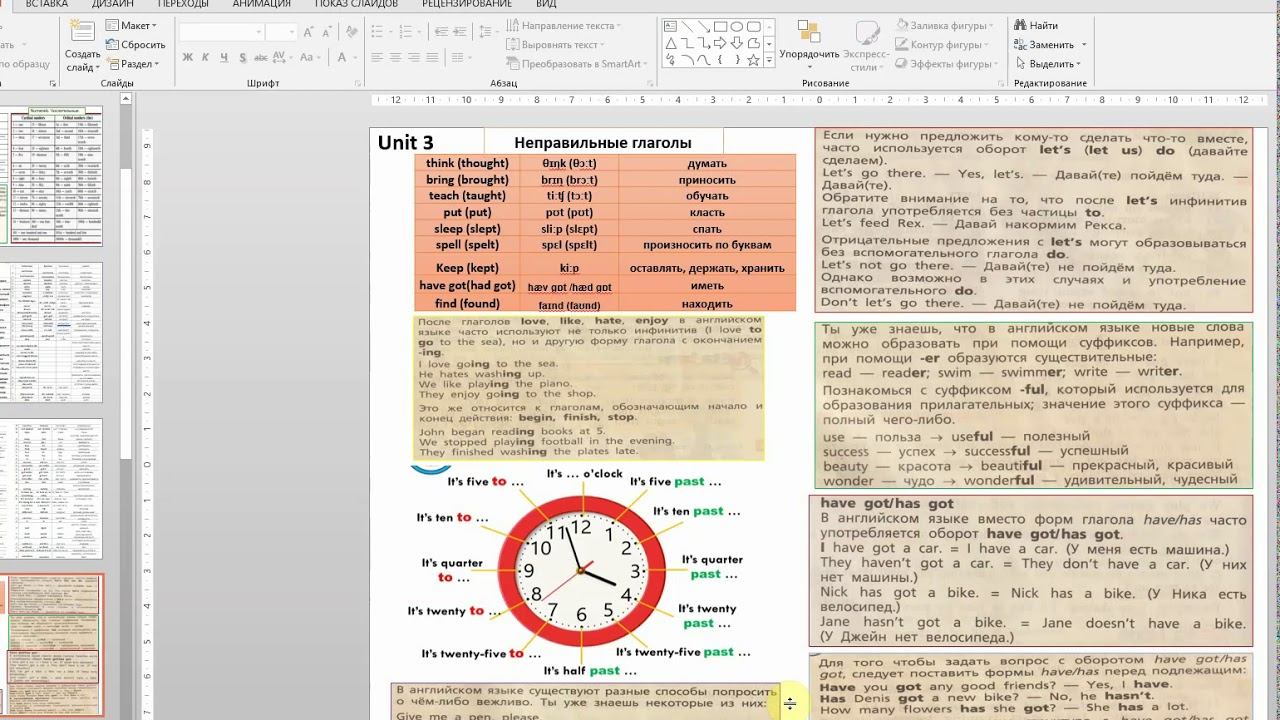Choose the Curve shape
This screenshot has height=720, width=1280.
pyautogui.click(x=704, y=60)
